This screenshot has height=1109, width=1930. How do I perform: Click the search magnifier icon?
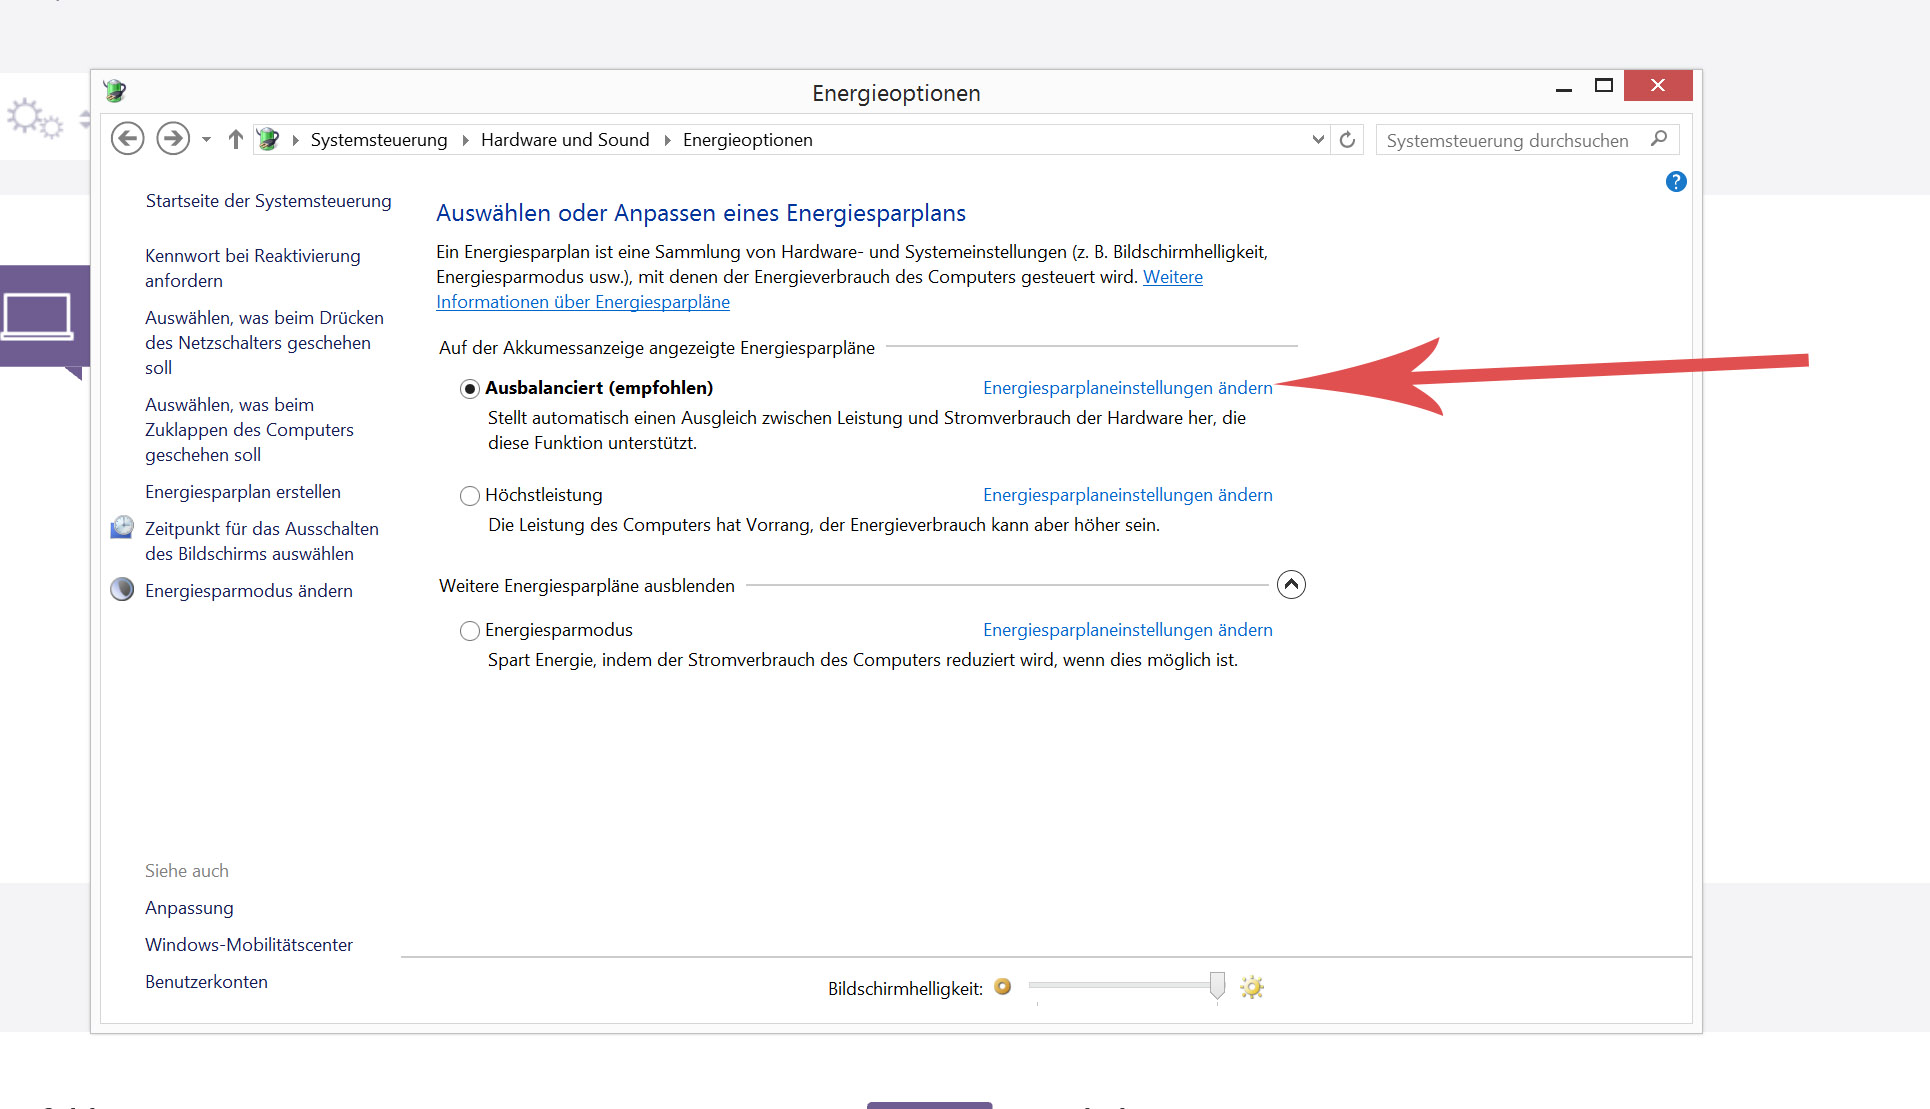[1659, 139]
